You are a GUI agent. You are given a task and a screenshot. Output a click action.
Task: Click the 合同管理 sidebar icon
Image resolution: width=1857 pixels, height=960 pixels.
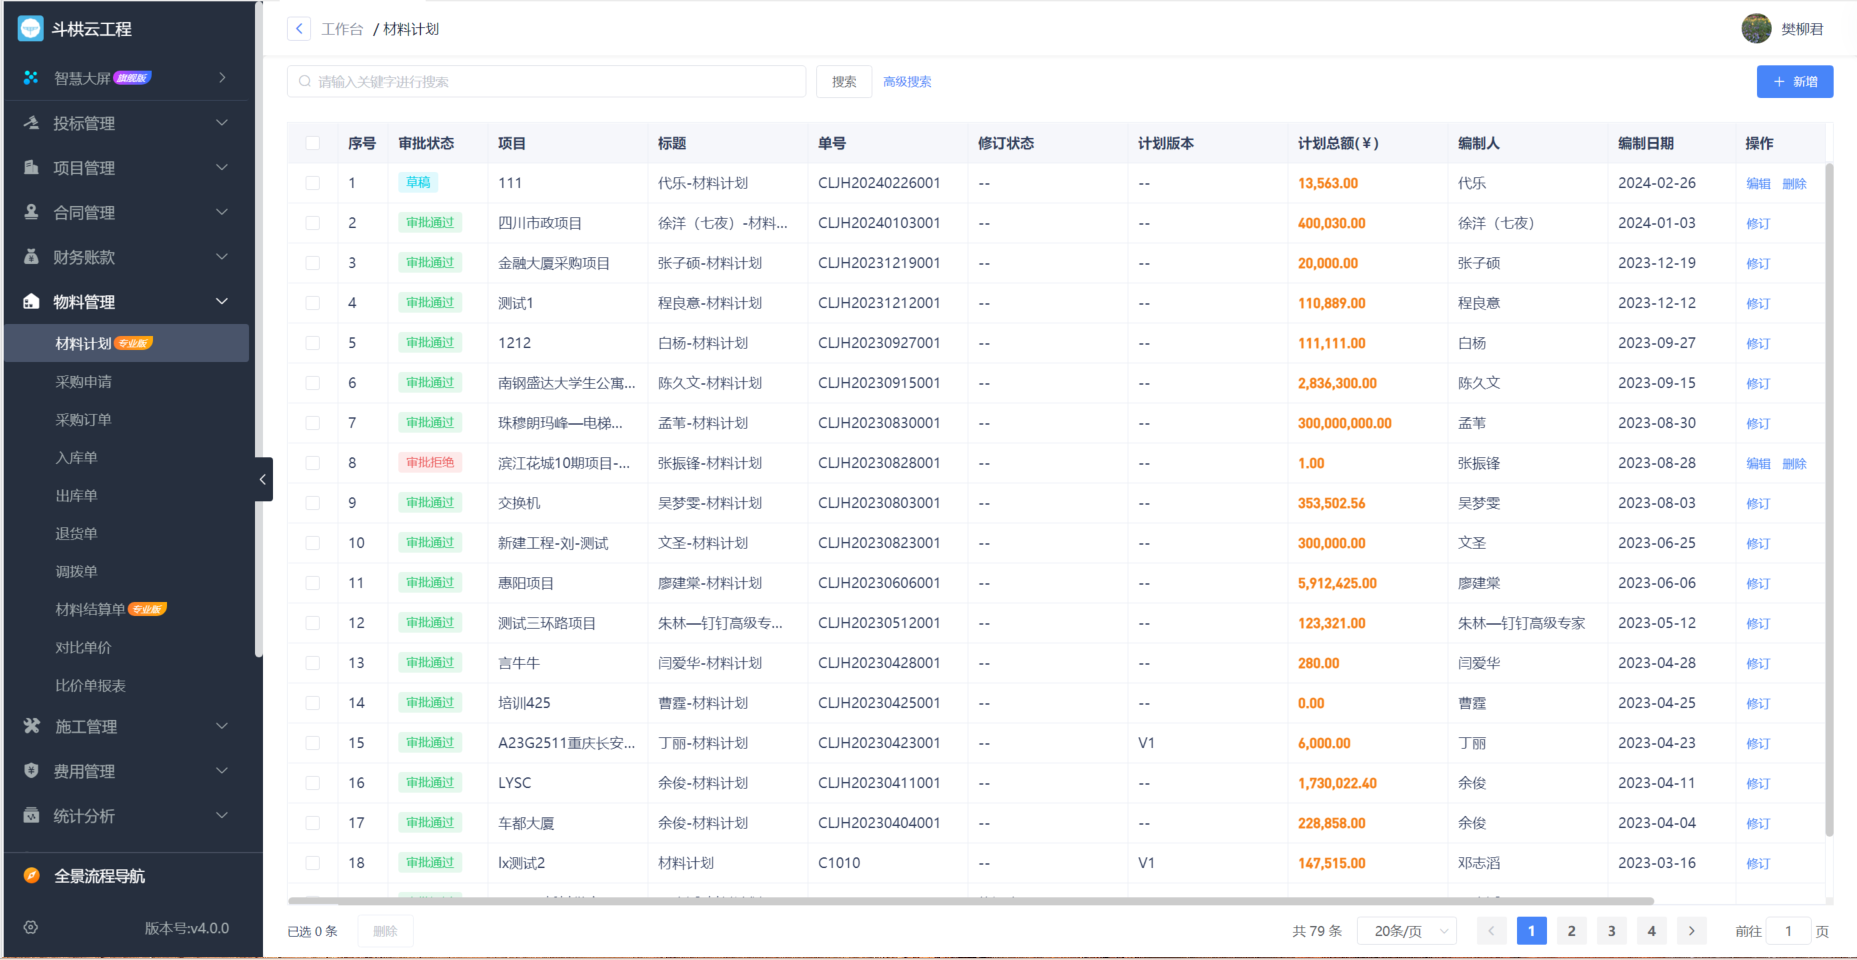pyautogui.click(x=31, y=212)
